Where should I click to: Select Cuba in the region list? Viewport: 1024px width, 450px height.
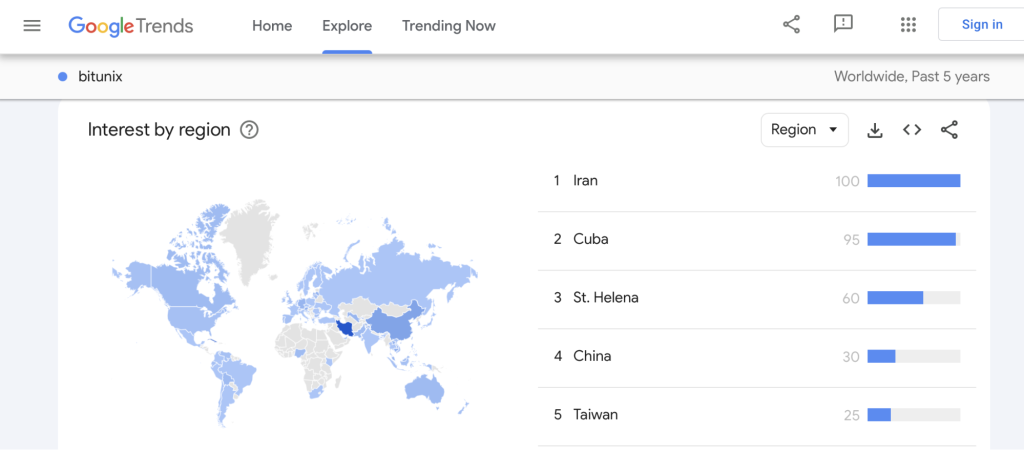(590, 239)
